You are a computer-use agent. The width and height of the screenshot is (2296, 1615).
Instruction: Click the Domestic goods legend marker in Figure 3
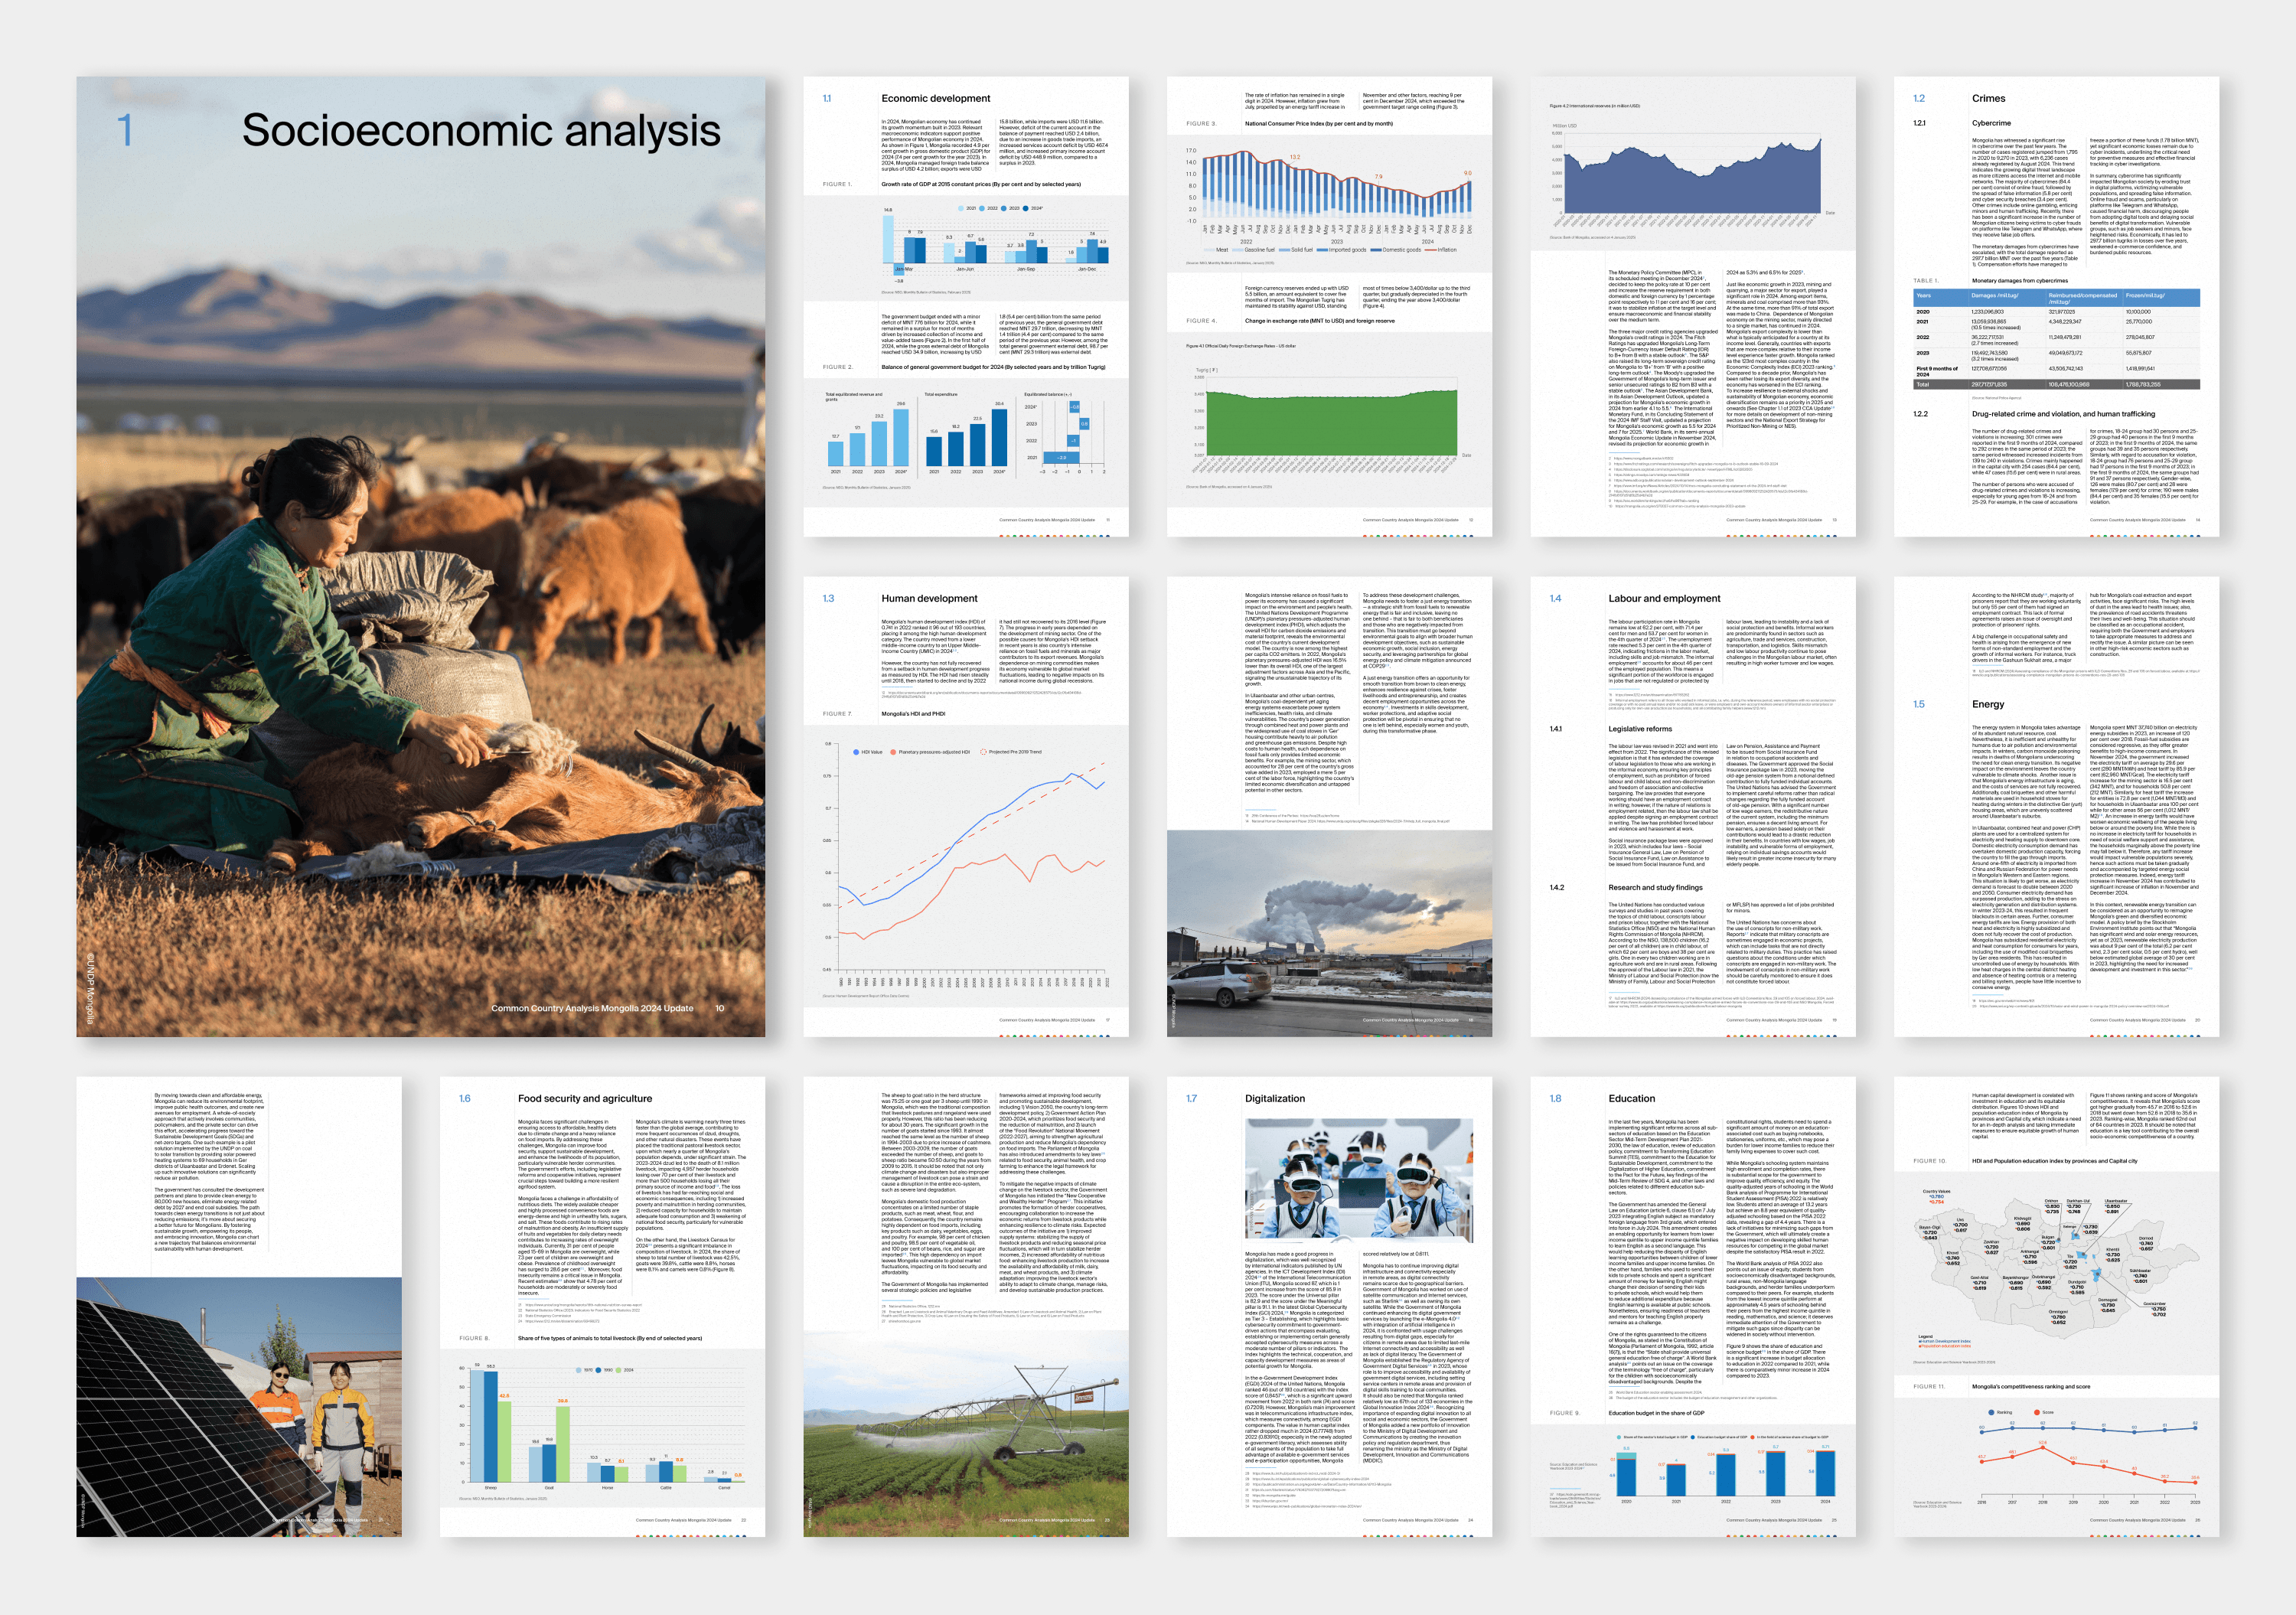(1377, 250)
